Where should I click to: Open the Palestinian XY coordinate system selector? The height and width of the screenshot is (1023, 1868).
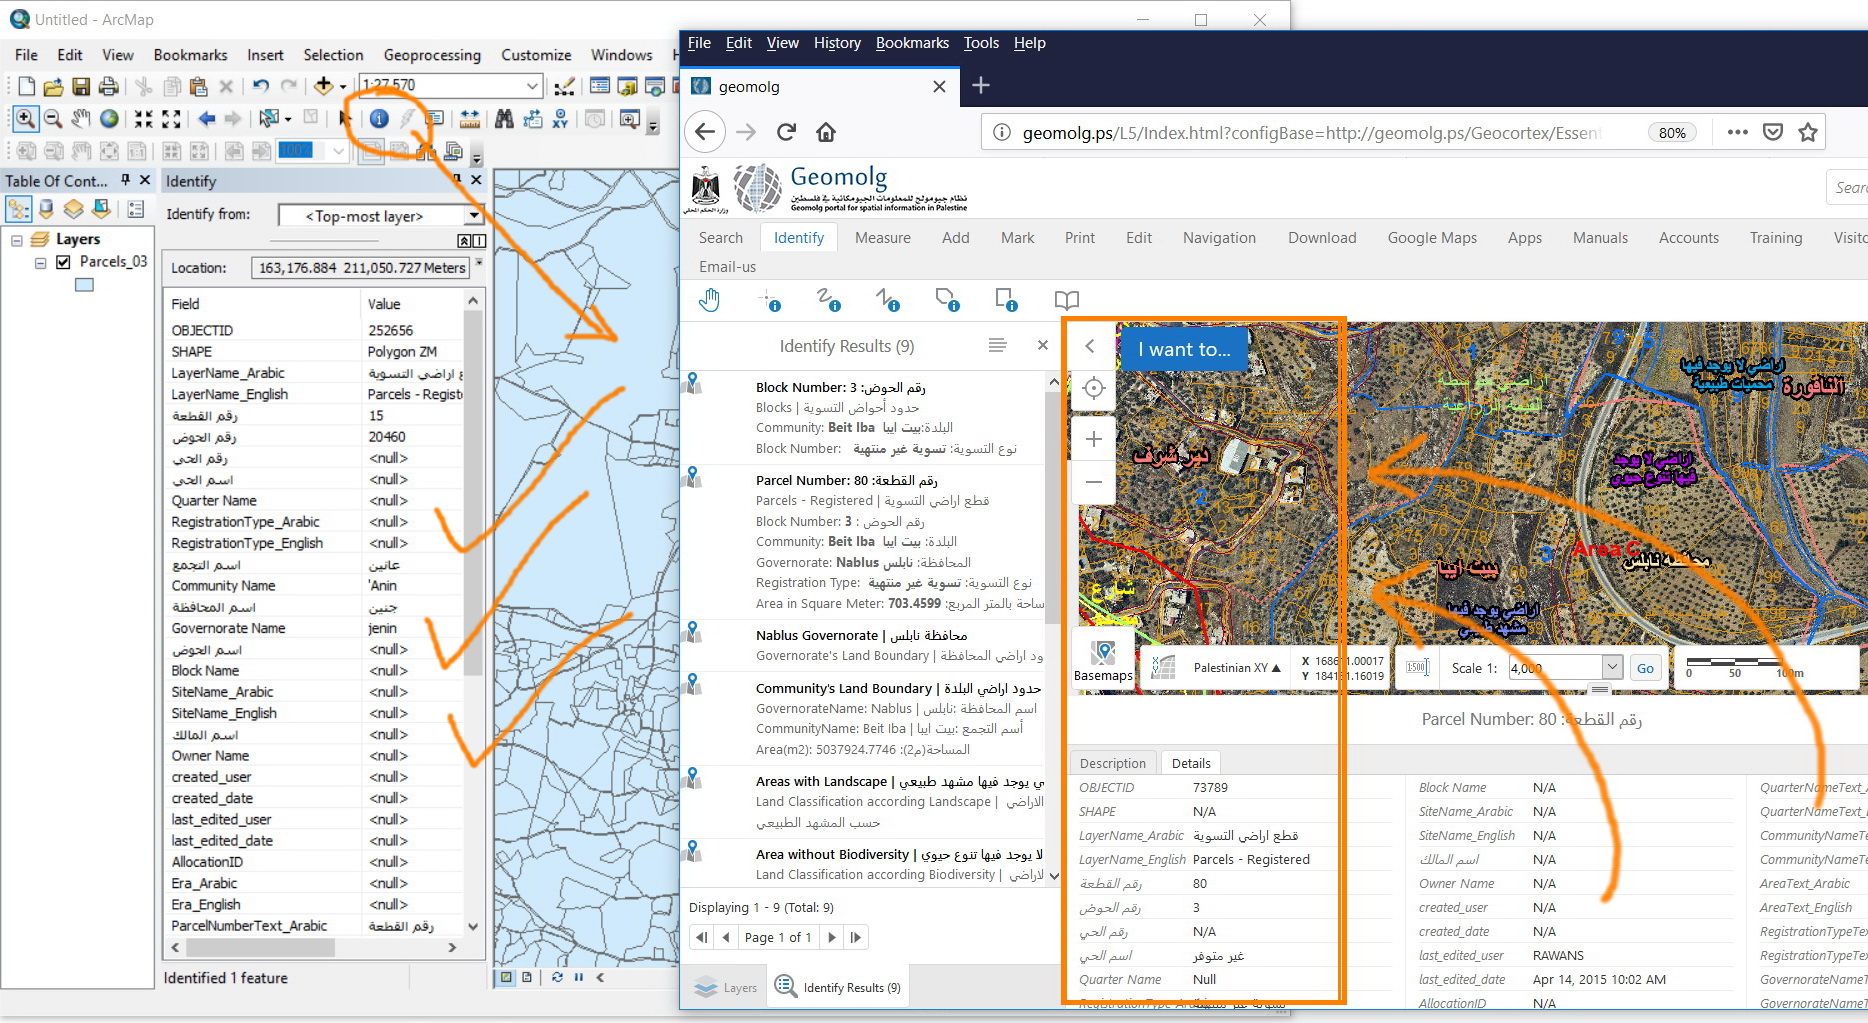click(x=1237, y=668)
